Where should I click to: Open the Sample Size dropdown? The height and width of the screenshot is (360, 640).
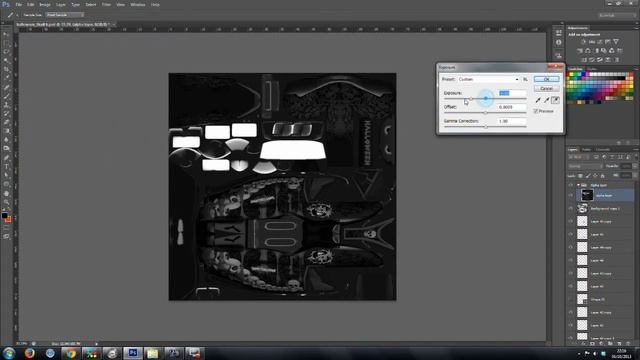(64, 15)
